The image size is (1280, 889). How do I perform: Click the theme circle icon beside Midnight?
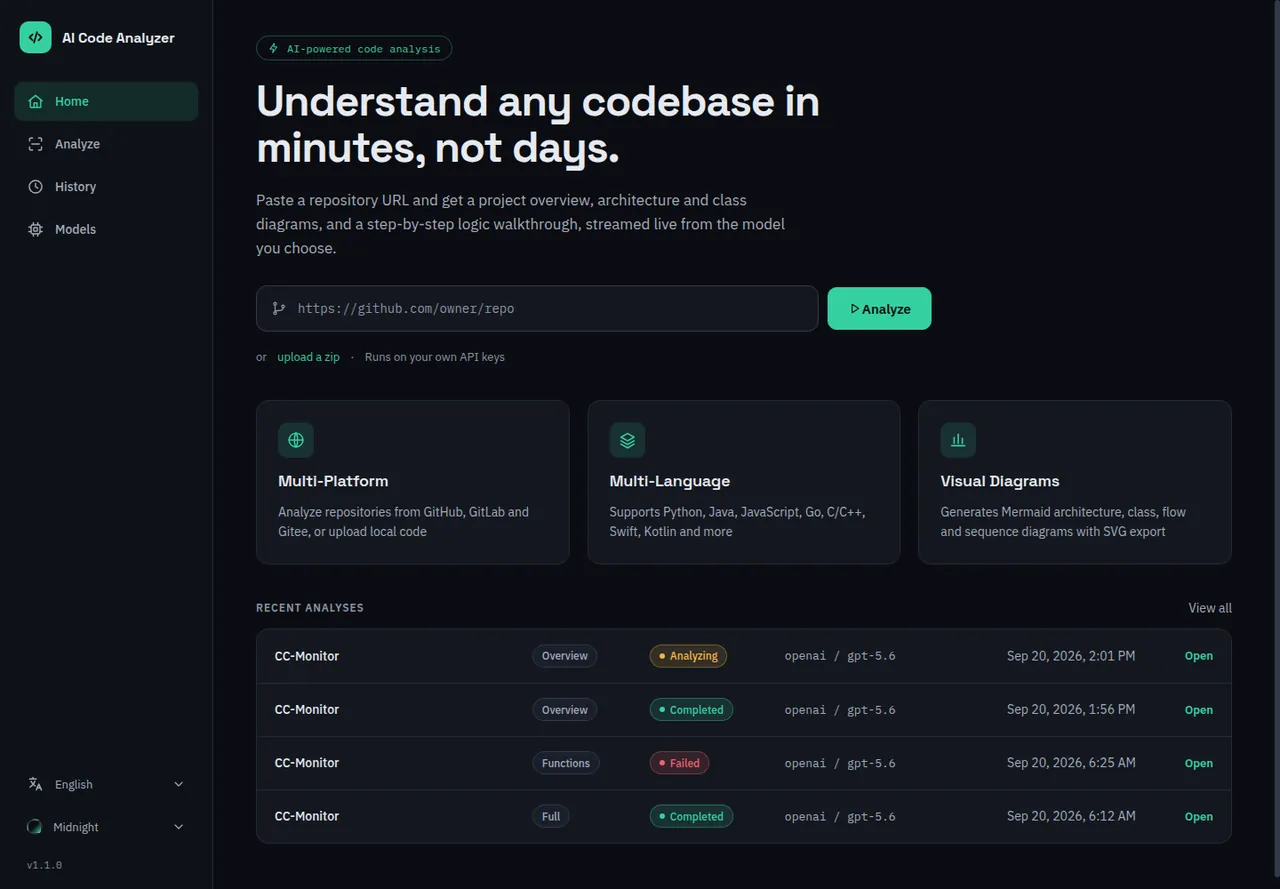tap(35, 827)
